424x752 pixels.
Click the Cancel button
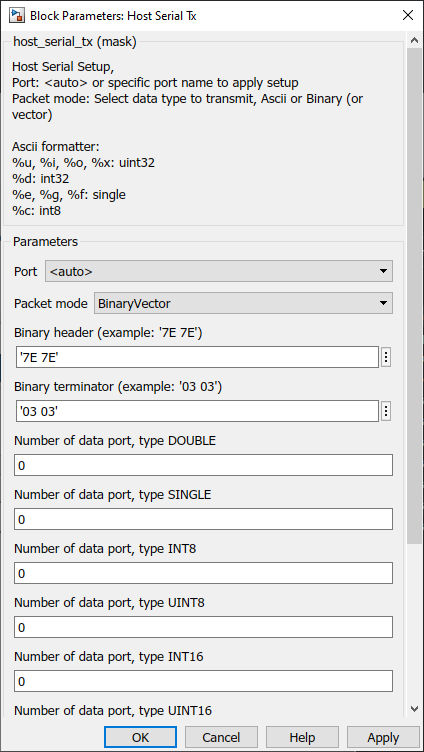(x=221, y=738)
